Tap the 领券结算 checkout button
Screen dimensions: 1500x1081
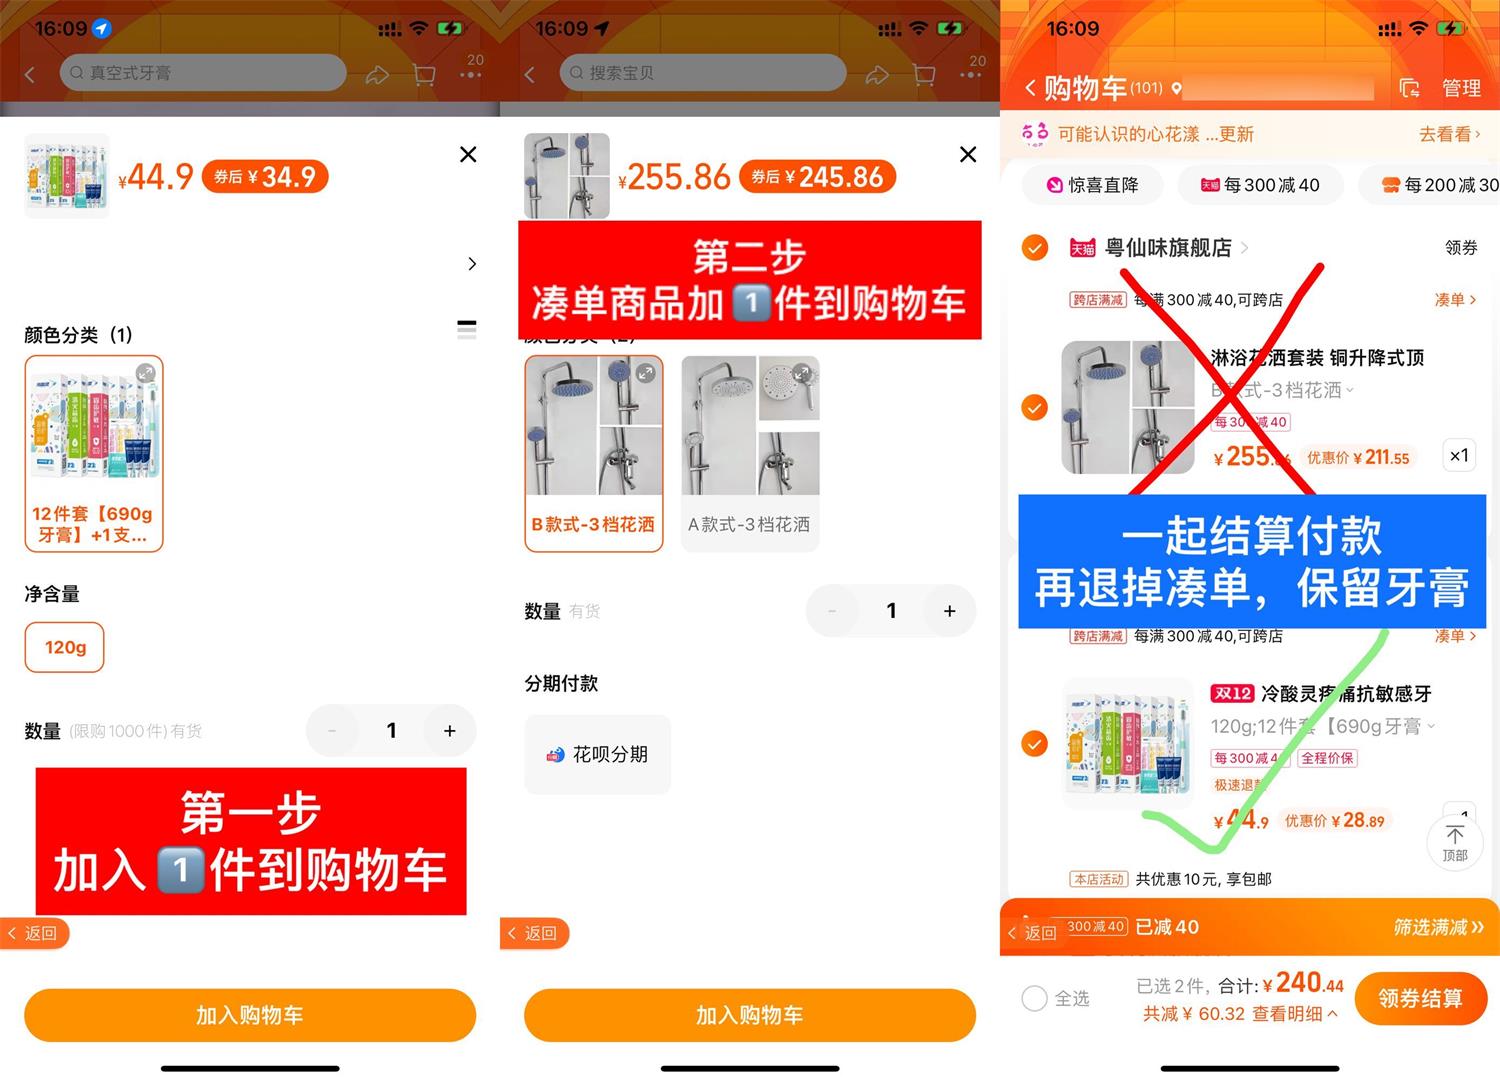(1421, 998)
